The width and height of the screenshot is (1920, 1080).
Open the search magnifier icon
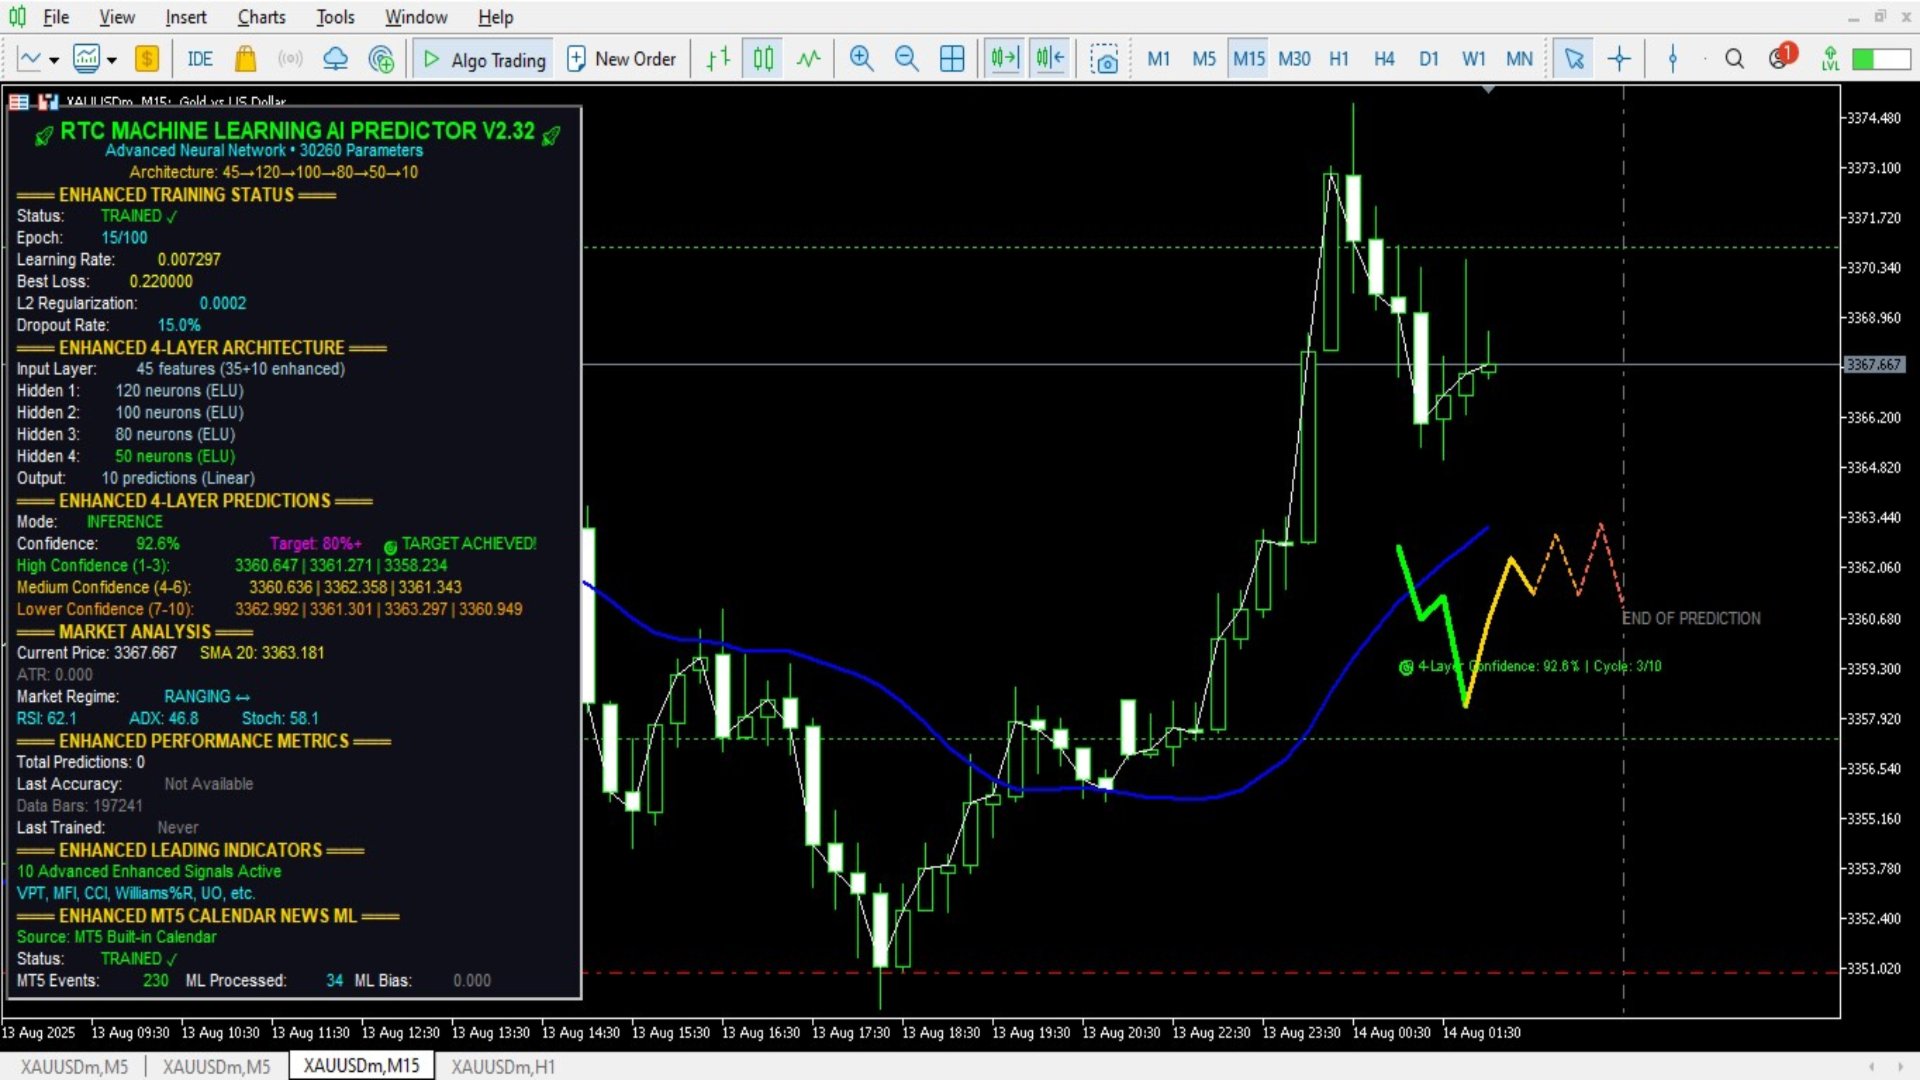(x=1734, y=59)
